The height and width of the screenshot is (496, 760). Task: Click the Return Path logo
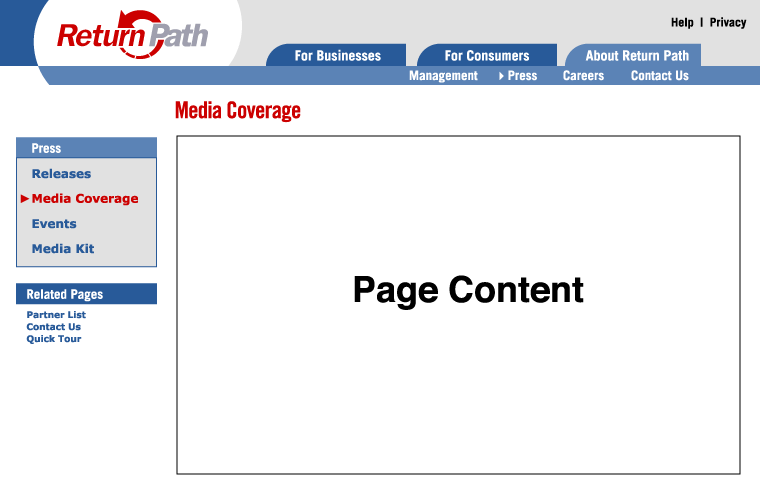(132, 35)
